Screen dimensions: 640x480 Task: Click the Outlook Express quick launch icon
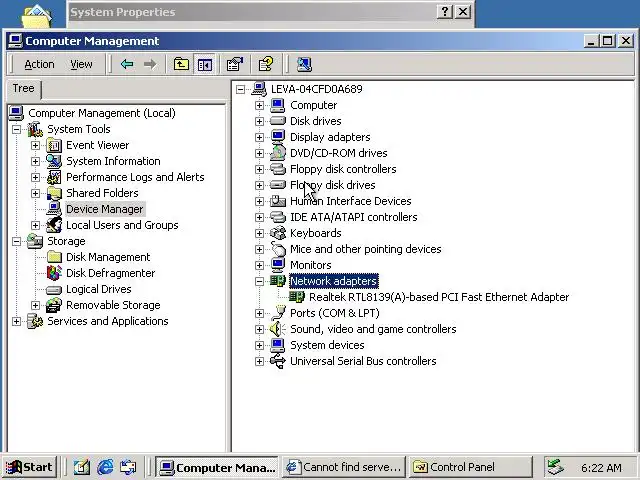(x=128, y=467)
